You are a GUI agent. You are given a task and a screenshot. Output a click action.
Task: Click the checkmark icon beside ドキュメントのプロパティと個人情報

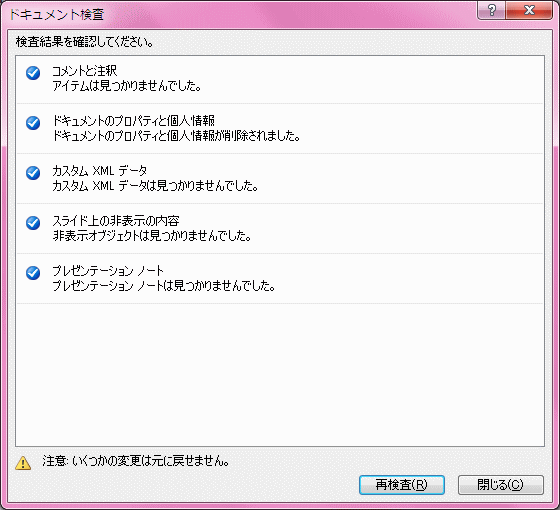[33, 123]
